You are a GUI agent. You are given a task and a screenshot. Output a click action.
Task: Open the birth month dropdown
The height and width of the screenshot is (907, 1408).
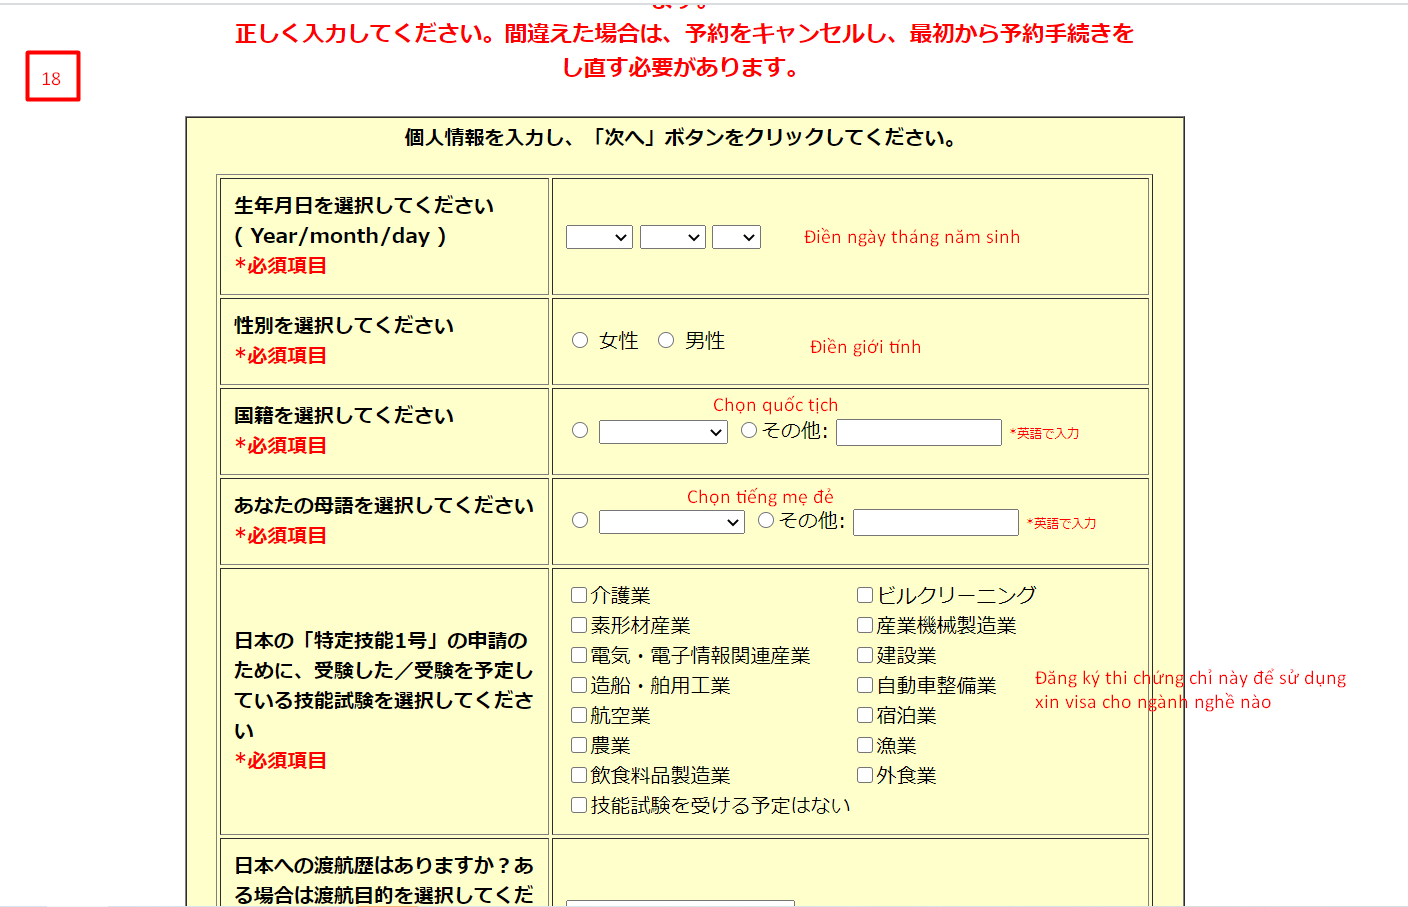[672, 237]
